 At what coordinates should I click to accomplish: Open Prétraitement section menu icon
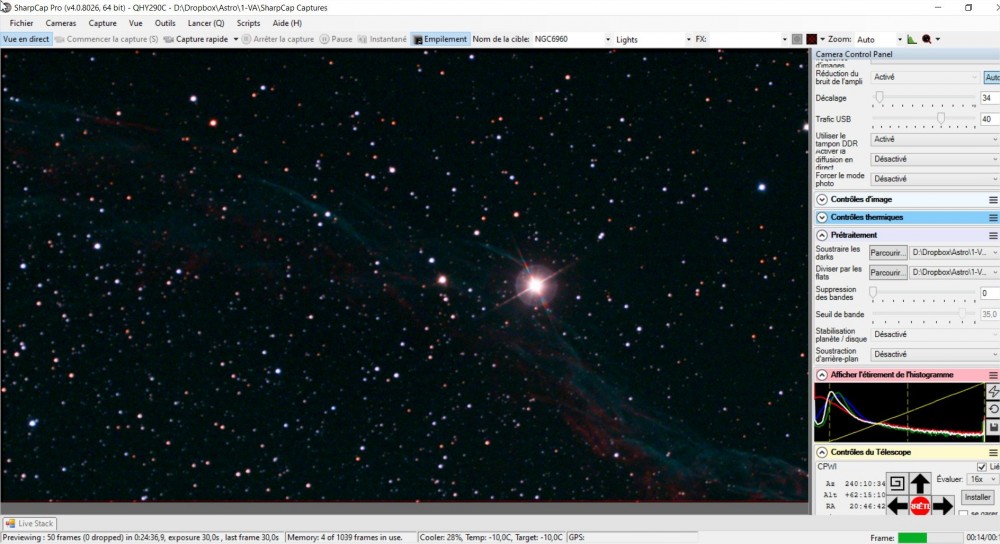coord(993,235)
